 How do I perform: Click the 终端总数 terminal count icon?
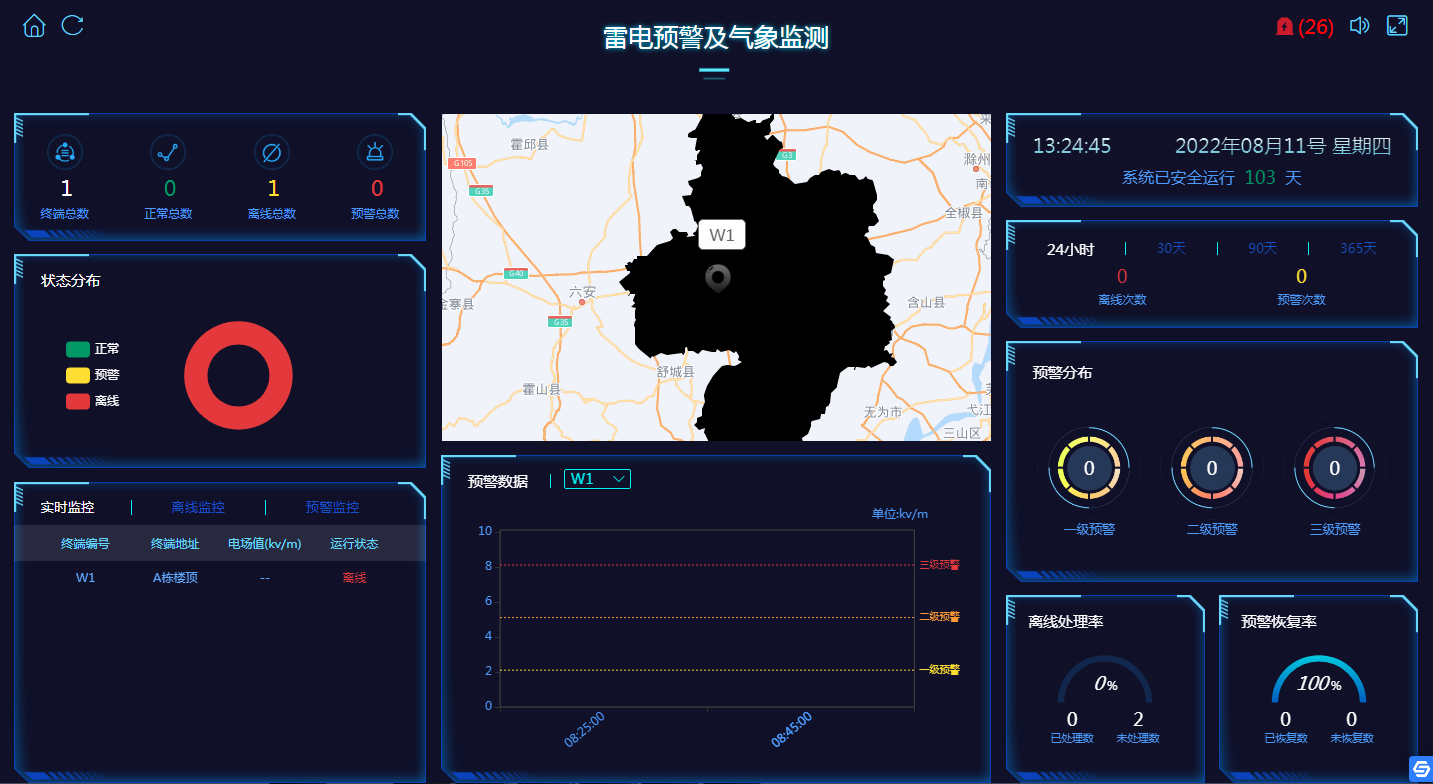65,152
